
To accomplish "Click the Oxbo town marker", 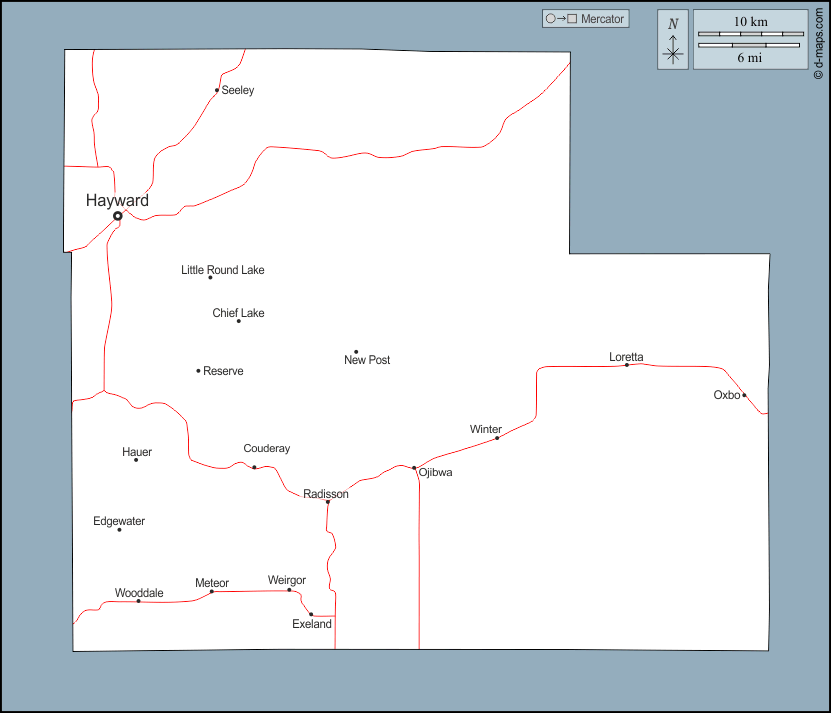I will [744, 395].
